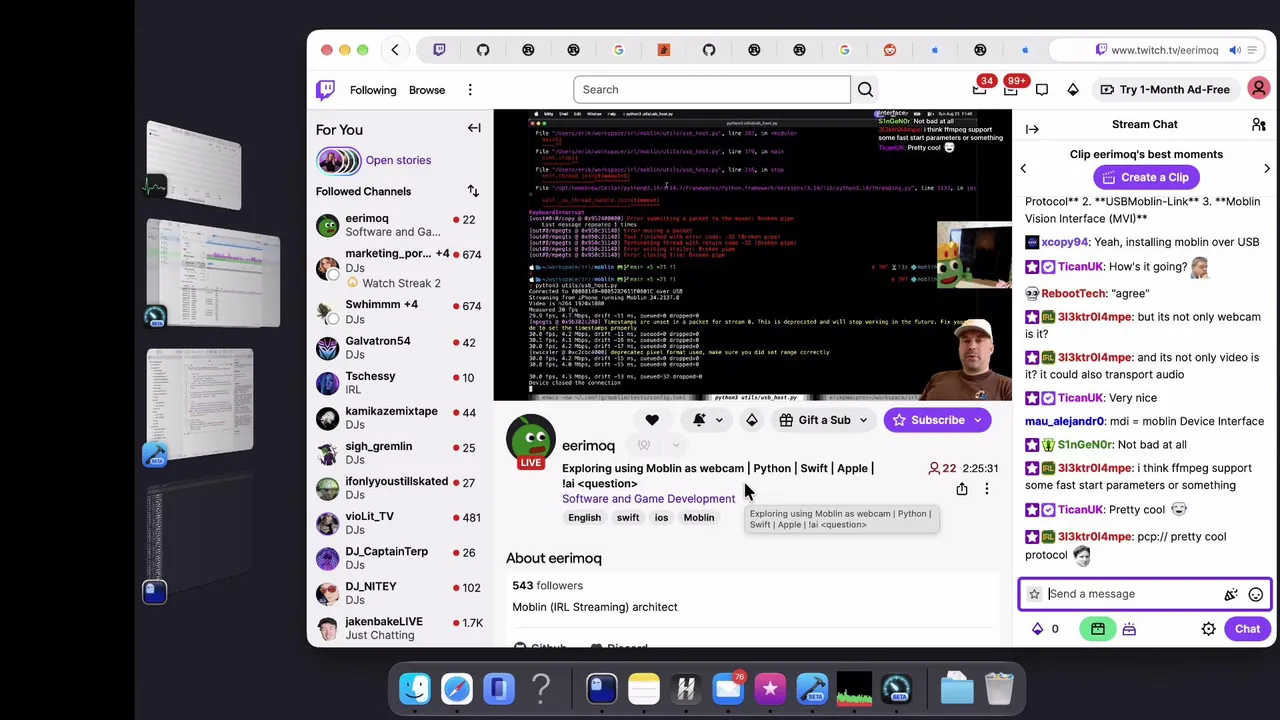Image resolution: width=1280 pixels, height=720 pixels.
Task: Click the swift stream tag
Action: click(x=628, y=518)
